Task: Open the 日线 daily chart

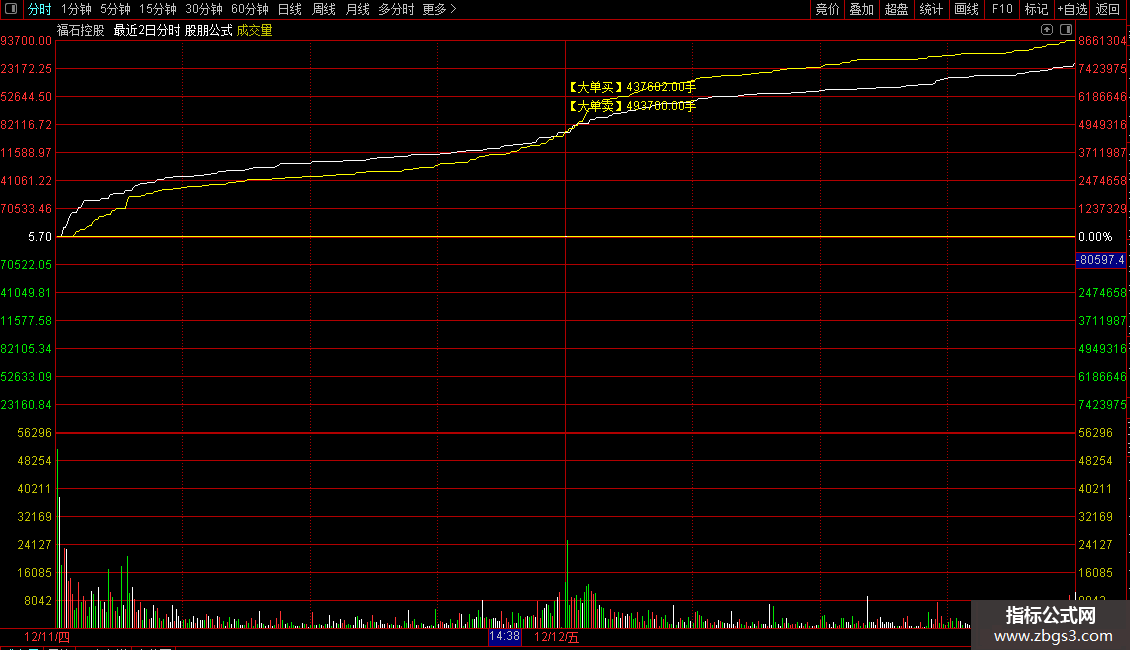Action: (290, 9)
